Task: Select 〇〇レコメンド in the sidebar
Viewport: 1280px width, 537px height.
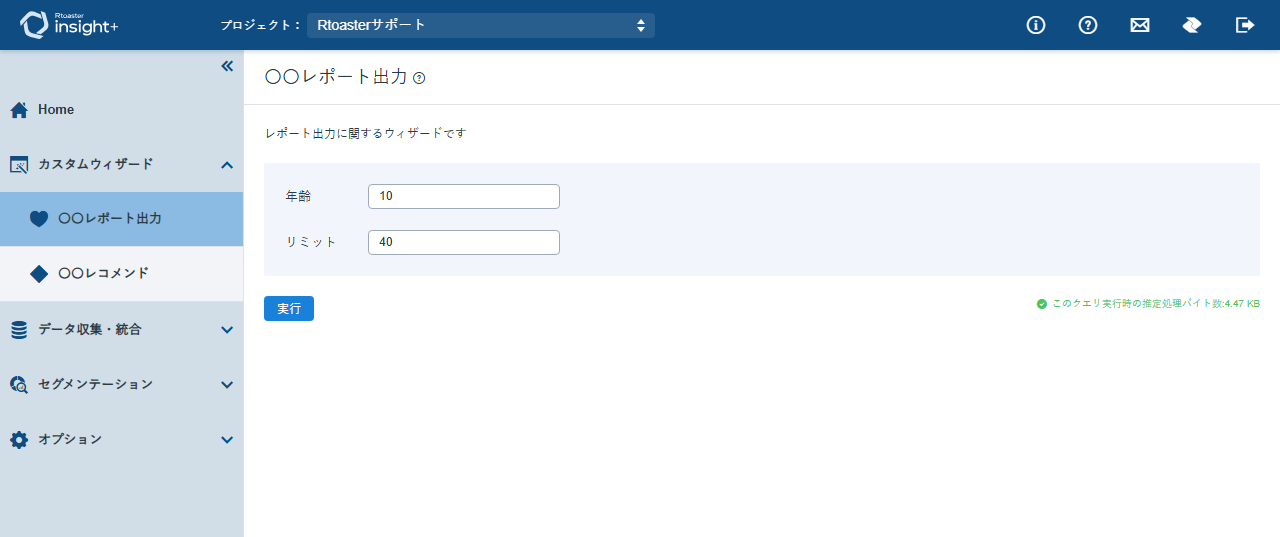Action: coord(121,273)
